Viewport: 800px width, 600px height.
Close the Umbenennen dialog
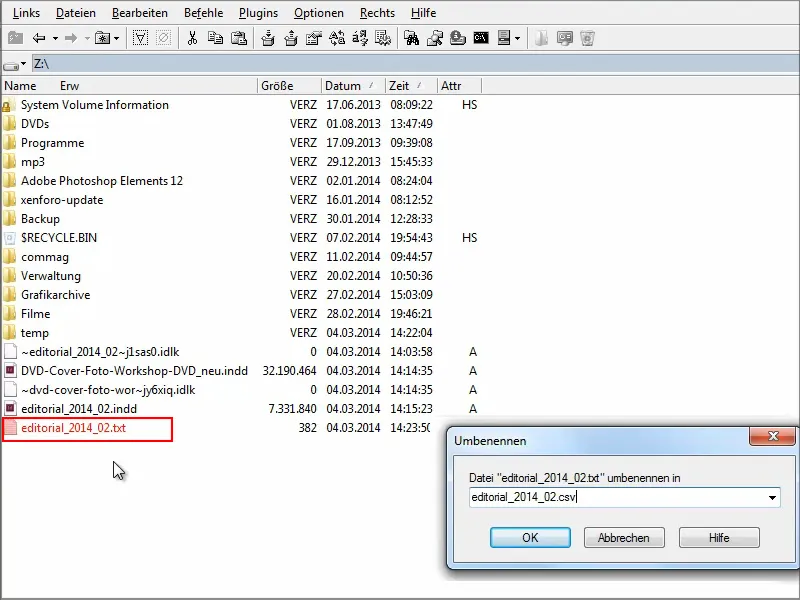coord(772,436)
